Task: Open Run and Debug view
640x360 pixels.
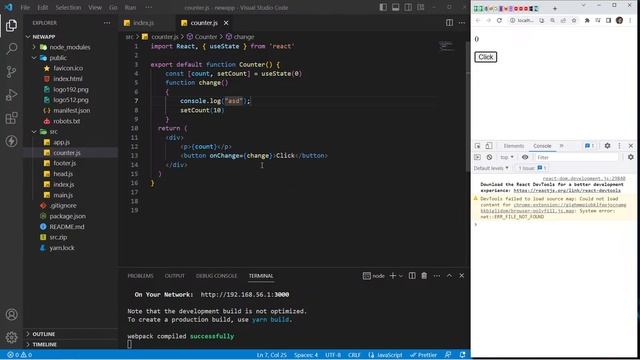Action: point(11,95)
